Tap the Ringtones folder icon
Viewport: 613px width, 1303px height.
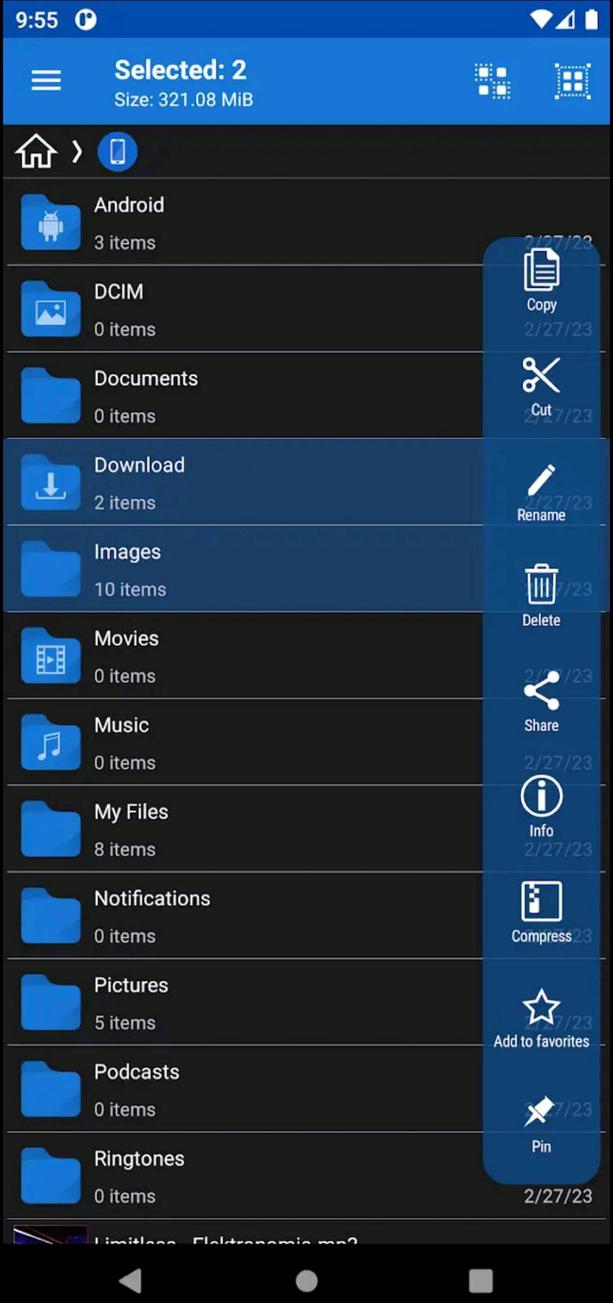tap(50, 1176)
